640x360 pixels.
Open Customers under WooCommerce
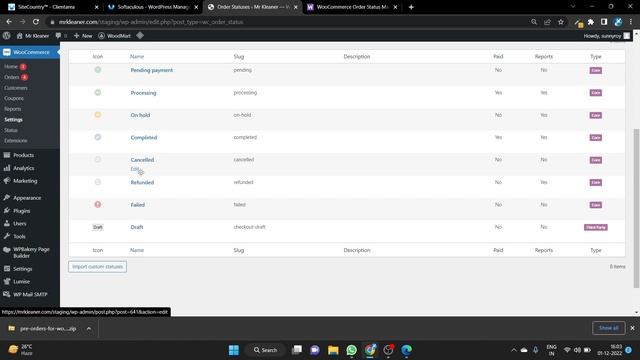coord(16,88)
